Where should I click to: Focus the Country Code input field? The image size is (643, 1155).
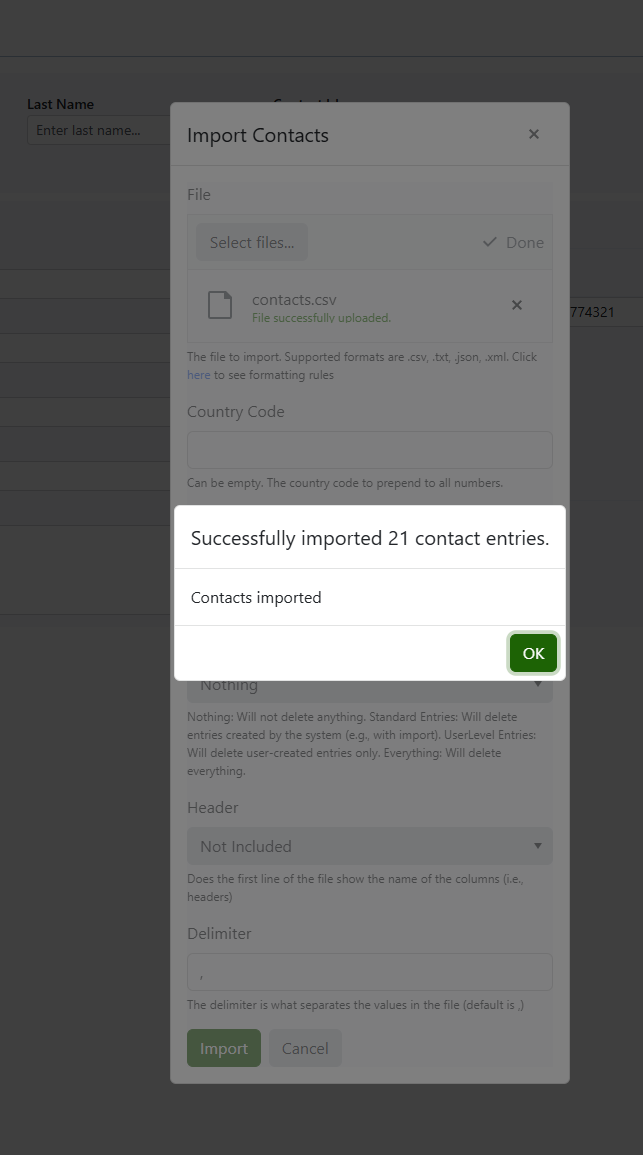tap(370, 449)
